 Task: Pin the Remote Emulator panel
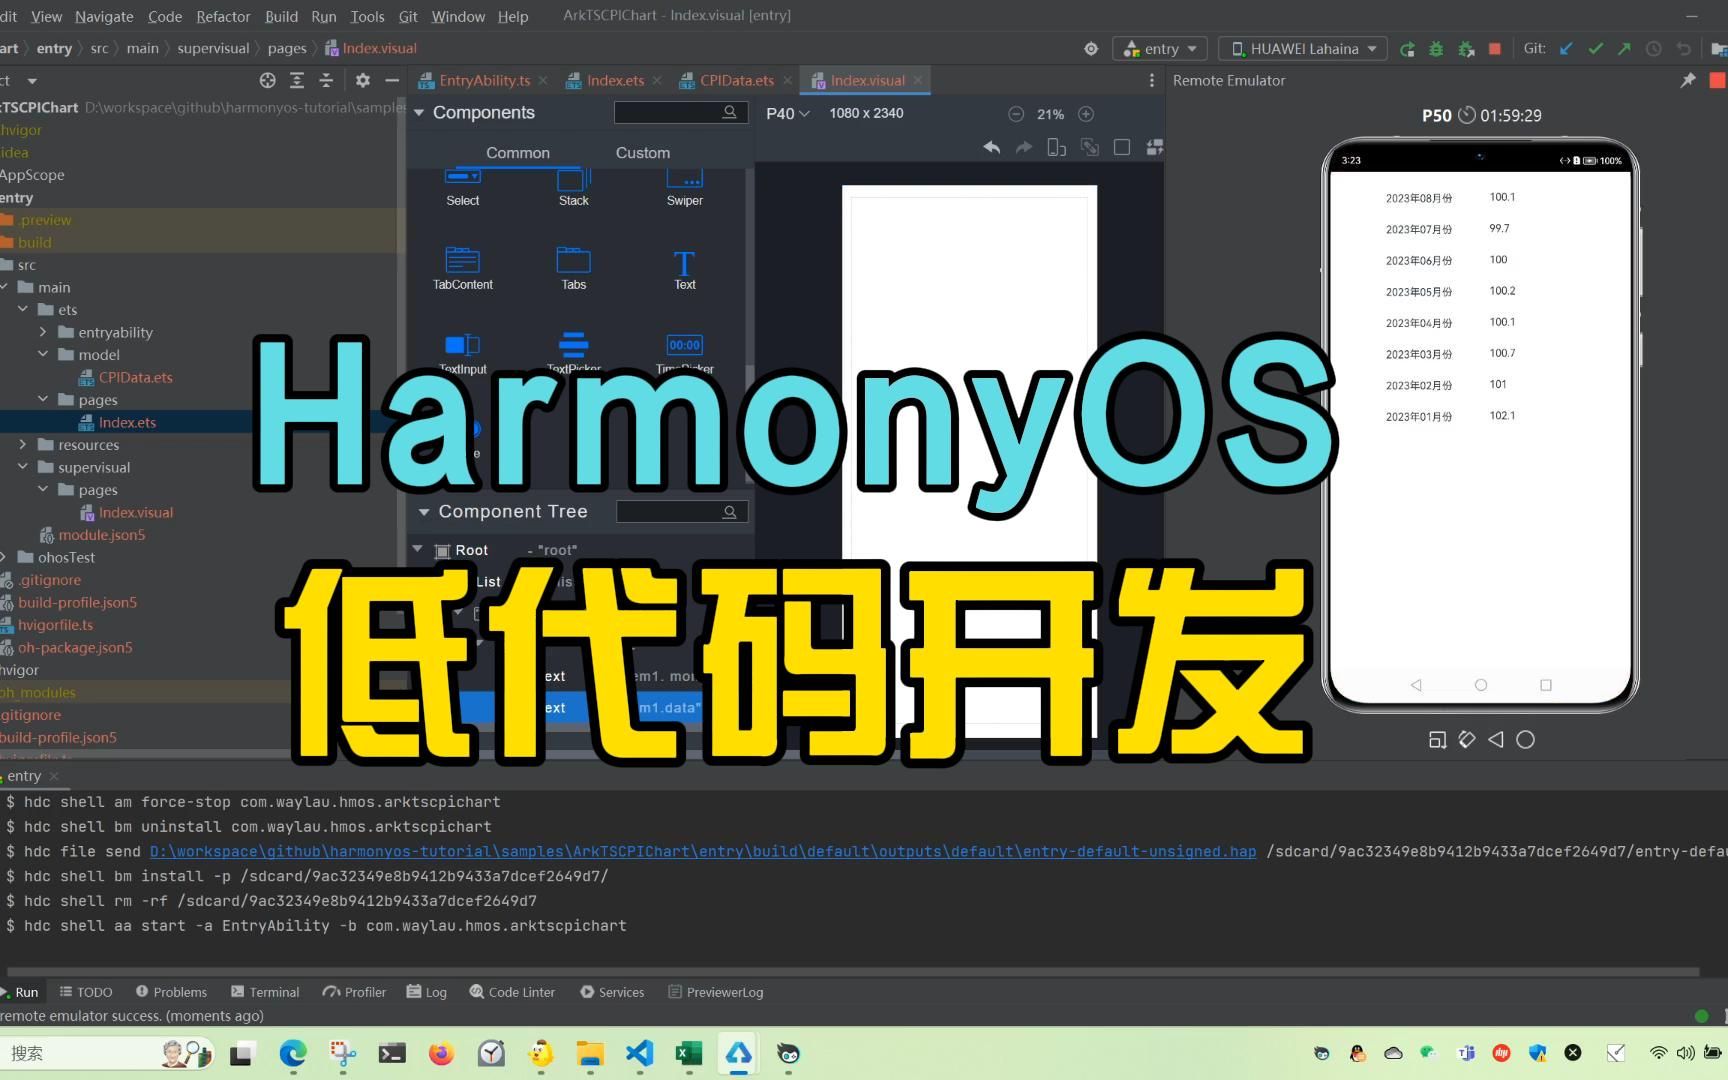1688,80
